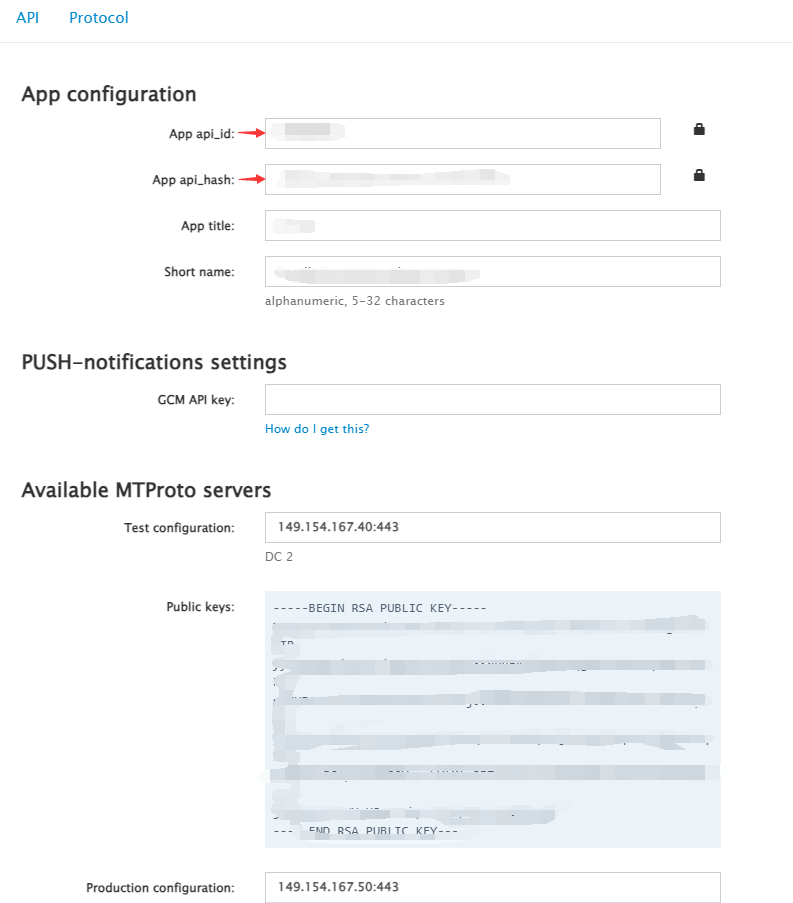Click inside the App api_hash field
Image resolution: width=793 pixels, height=903 pixels.
pyautogui.click(x=462, y=179)
